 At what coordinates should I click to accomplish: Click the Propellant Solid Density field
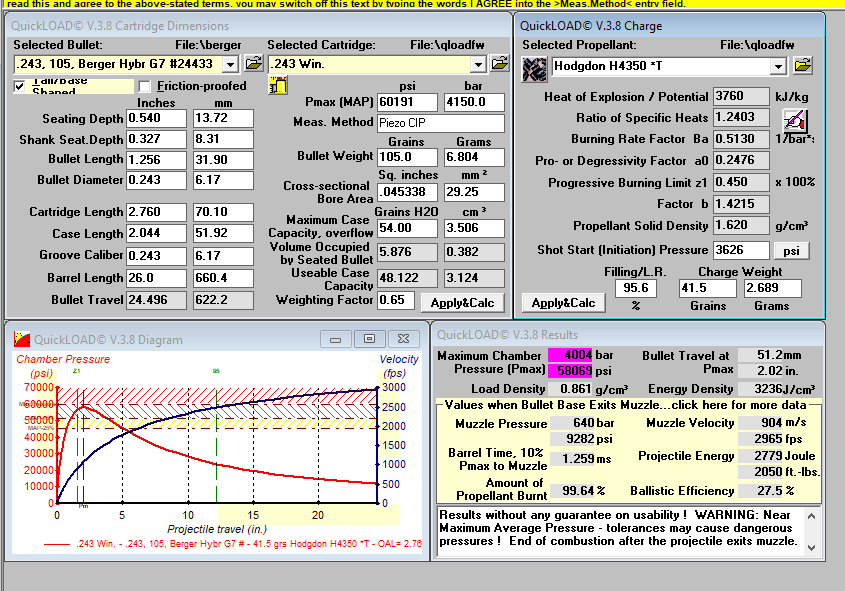point(741,225)
